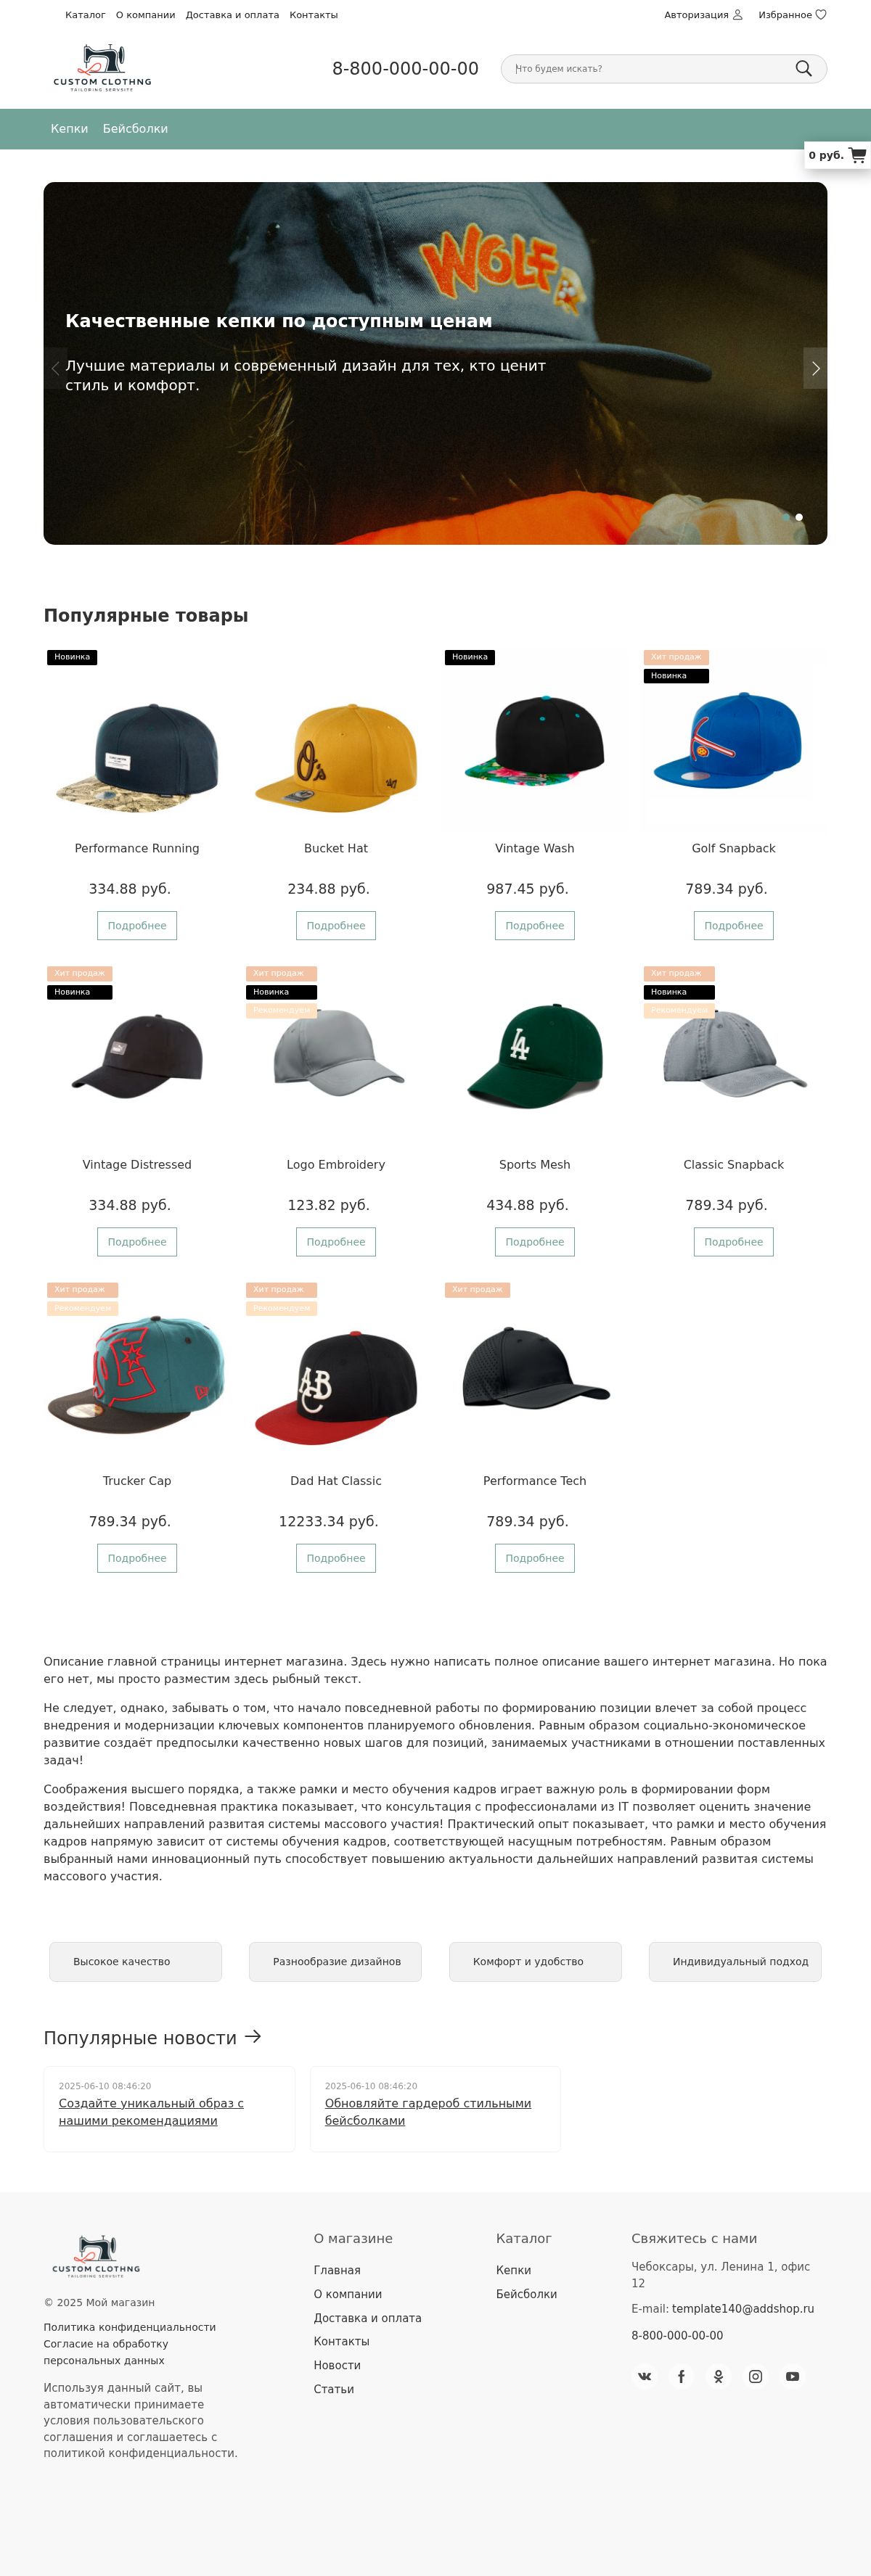Click the search magnifier icon
871x2576 pixels.
pos(803,68)
